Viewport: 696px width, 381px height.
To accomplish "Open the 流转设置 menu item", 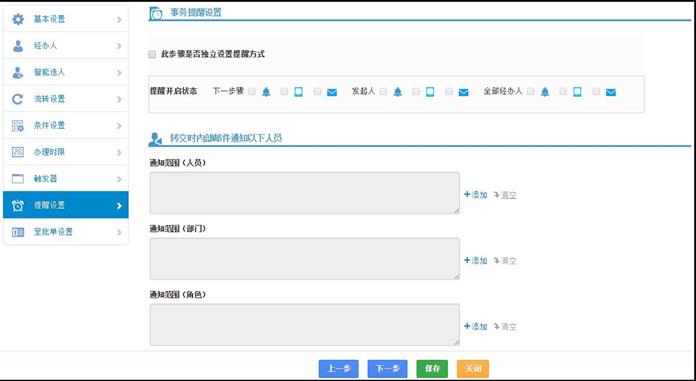I will (66, 99).
